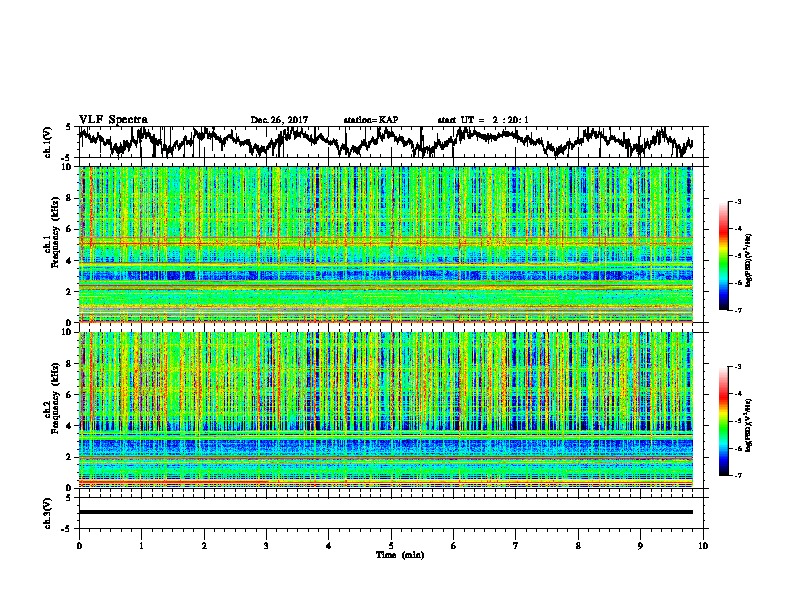The image size is (792, 612).
Task: Click time axis tick label "6"
Action: [x=454, y=546]
